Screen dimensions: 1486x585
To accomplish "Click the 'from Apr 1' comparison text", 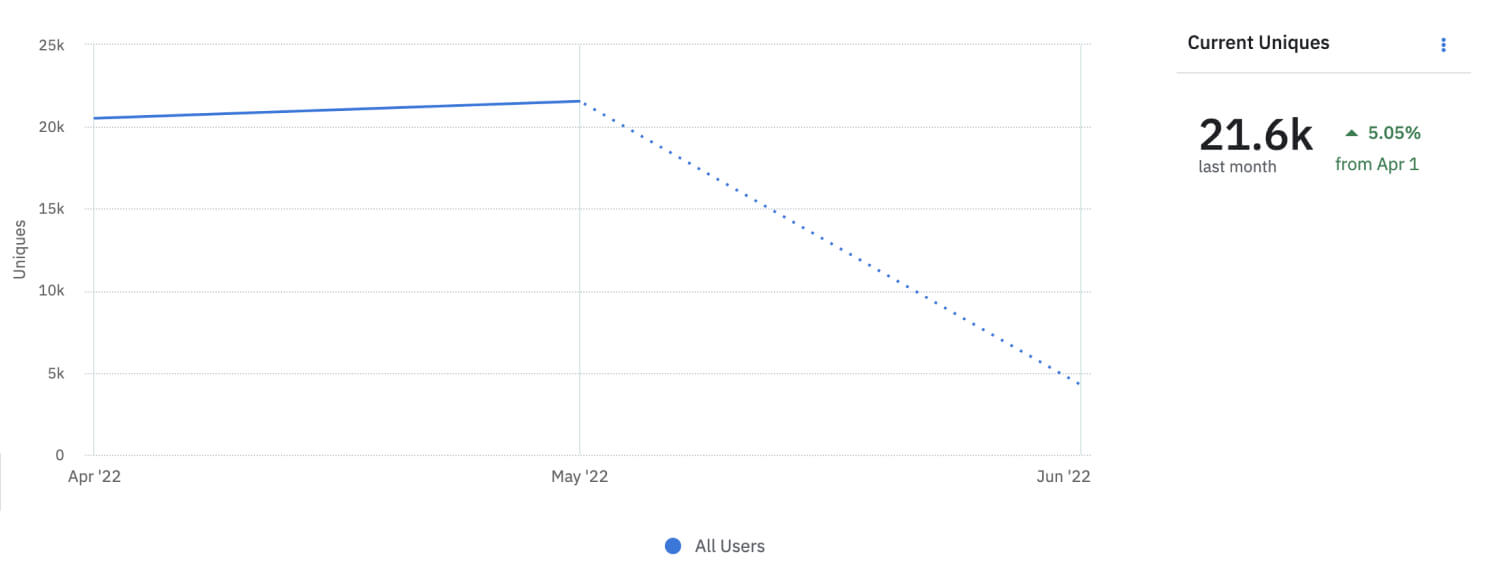I will [x=1377, y=164].
